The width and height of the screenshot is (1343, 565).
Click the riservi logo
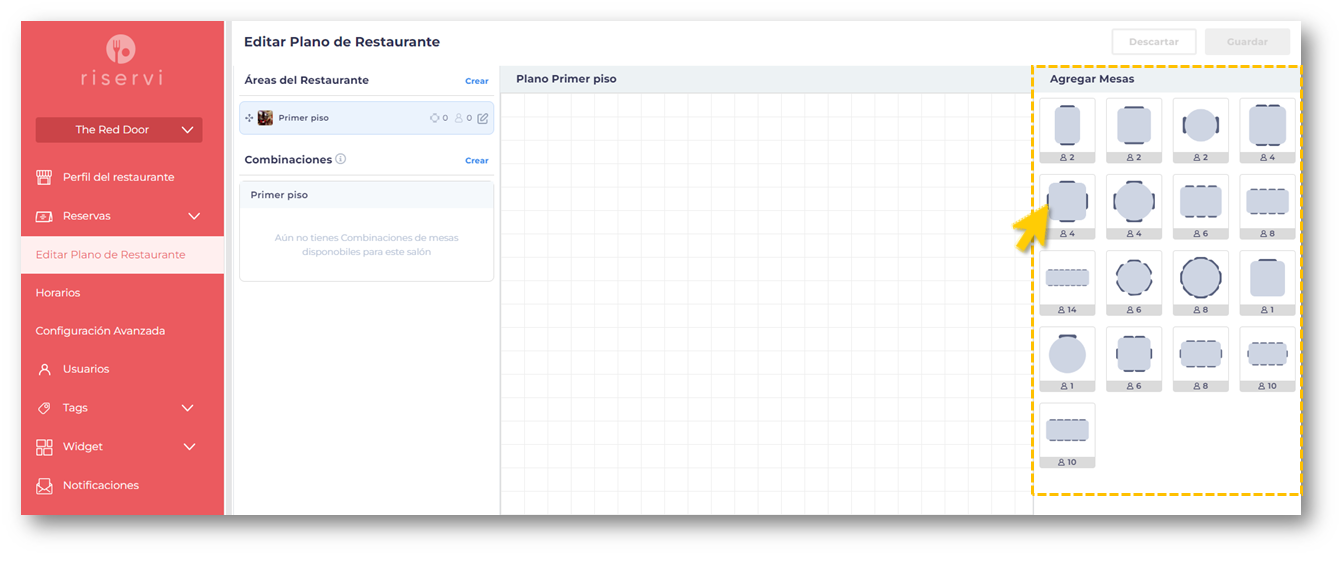[x=121, y=61]
